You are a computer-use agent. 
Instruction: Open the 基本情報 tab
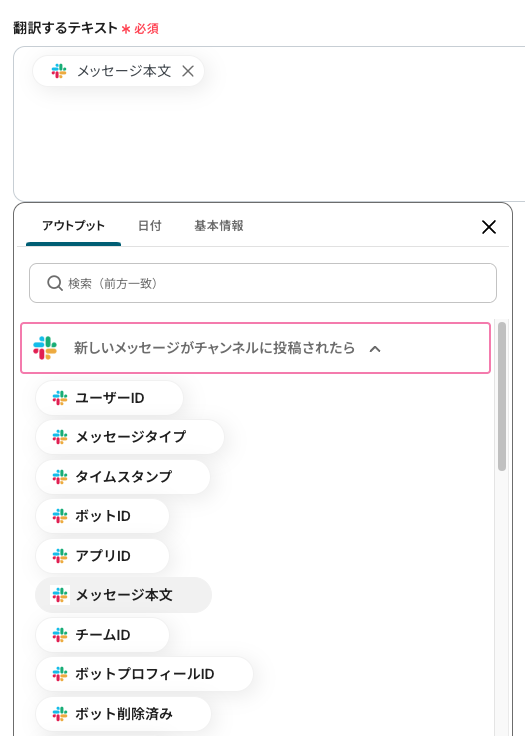tap(219, 226)
